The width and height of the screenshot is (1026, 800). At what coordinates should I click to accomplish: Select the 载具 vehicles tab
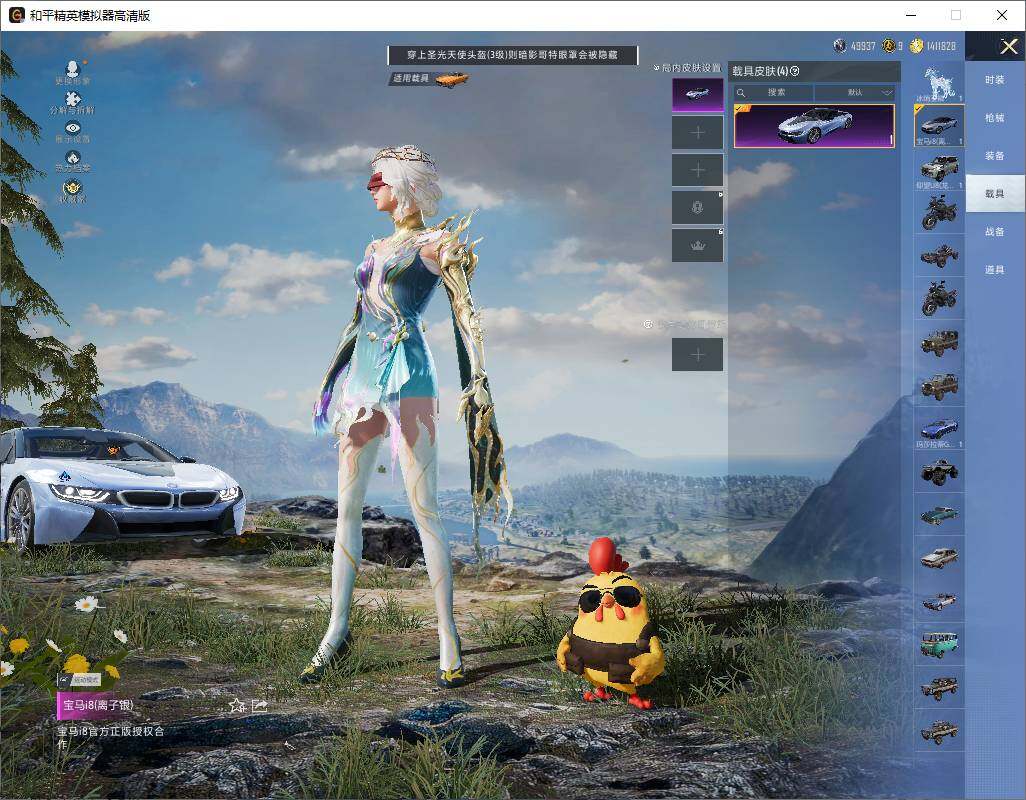click(995, 194)
